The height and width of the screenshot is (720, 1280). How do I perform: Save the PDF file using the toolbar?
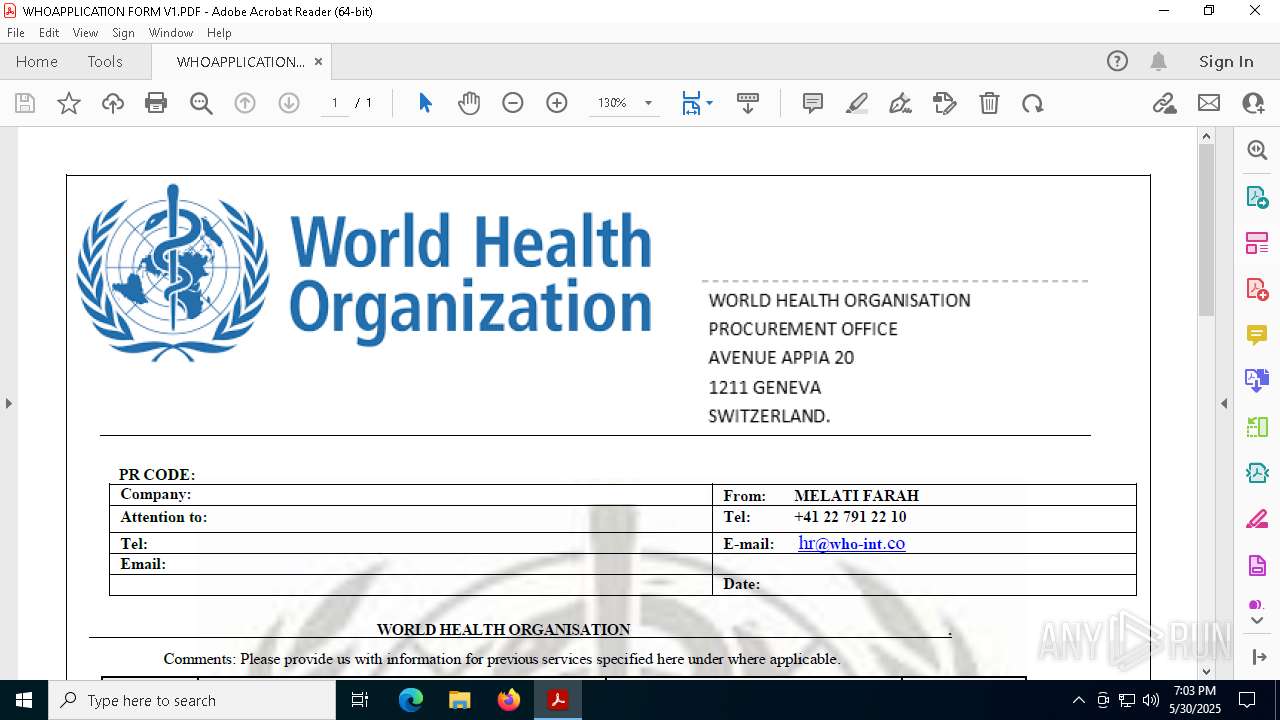(x=25, y=103)
